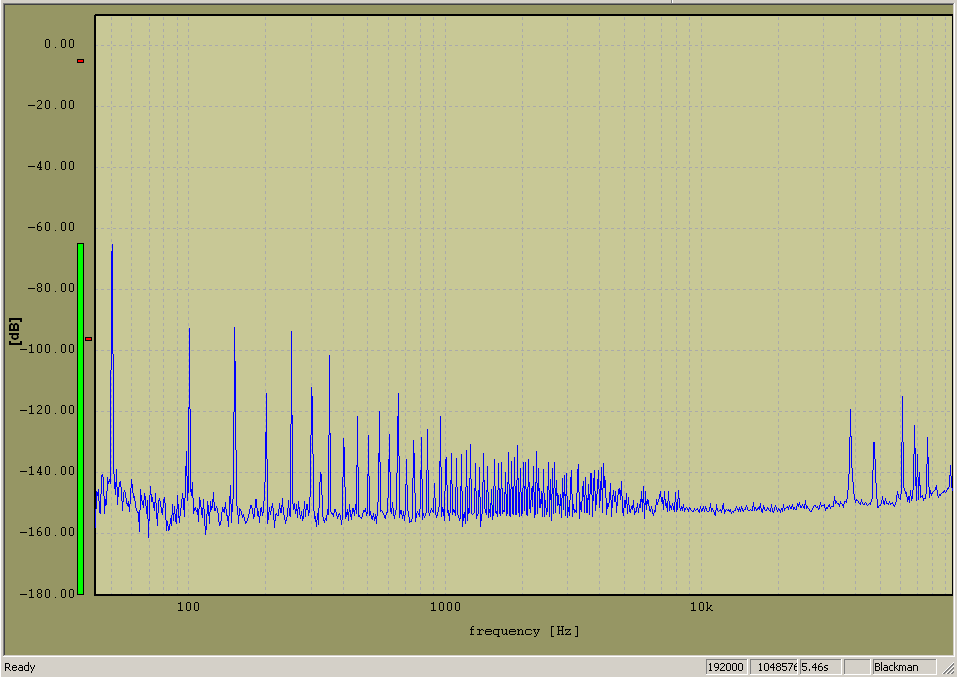Click the red level marker near -100 dB
This screenshot has height=677, width=957.
(x=88, y=339)
